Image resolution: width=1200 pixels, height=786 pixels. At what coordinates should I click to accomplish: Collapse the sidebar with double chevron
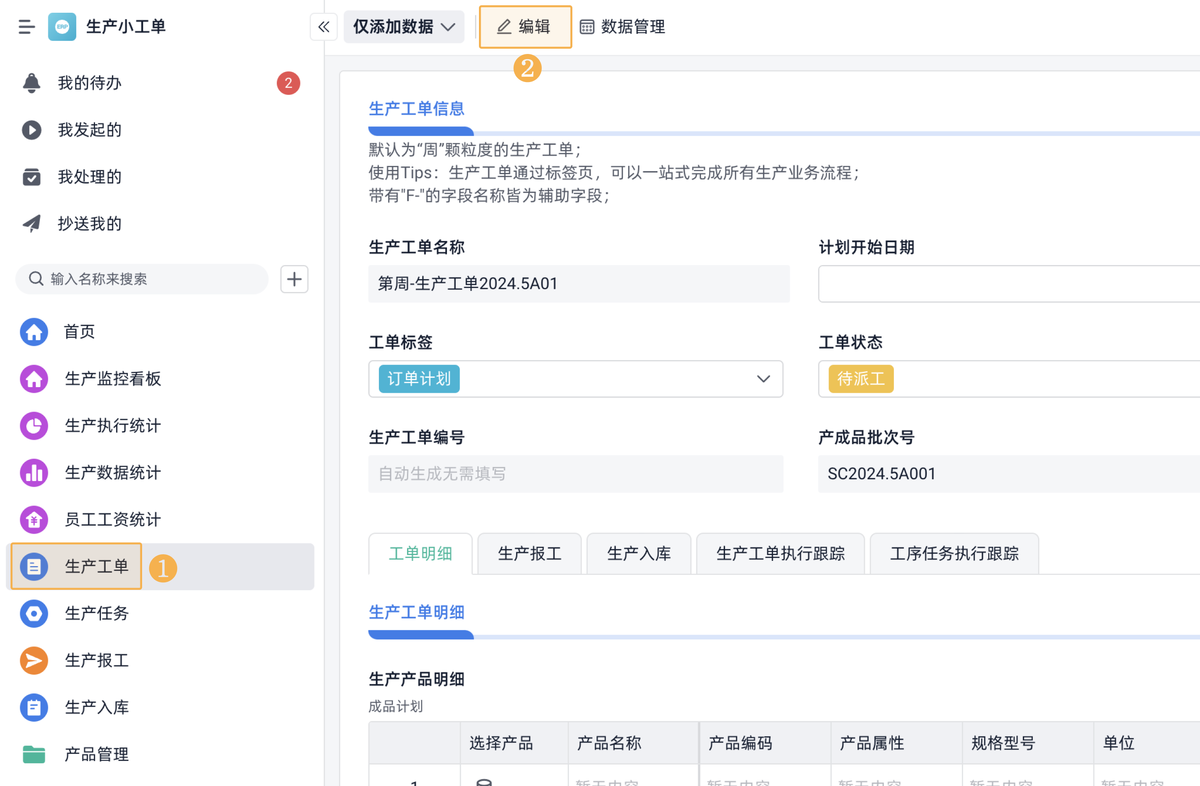(323, 27)
